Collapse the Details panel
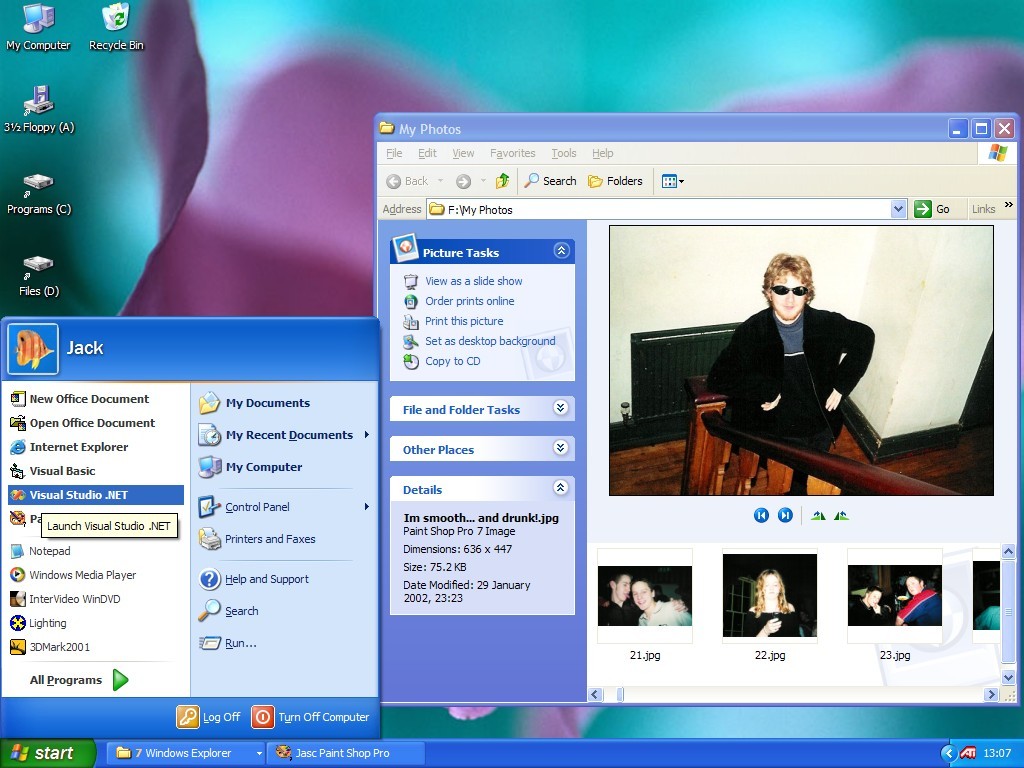The width and height of the screenshot is (1024, 768). coord(560,488)
